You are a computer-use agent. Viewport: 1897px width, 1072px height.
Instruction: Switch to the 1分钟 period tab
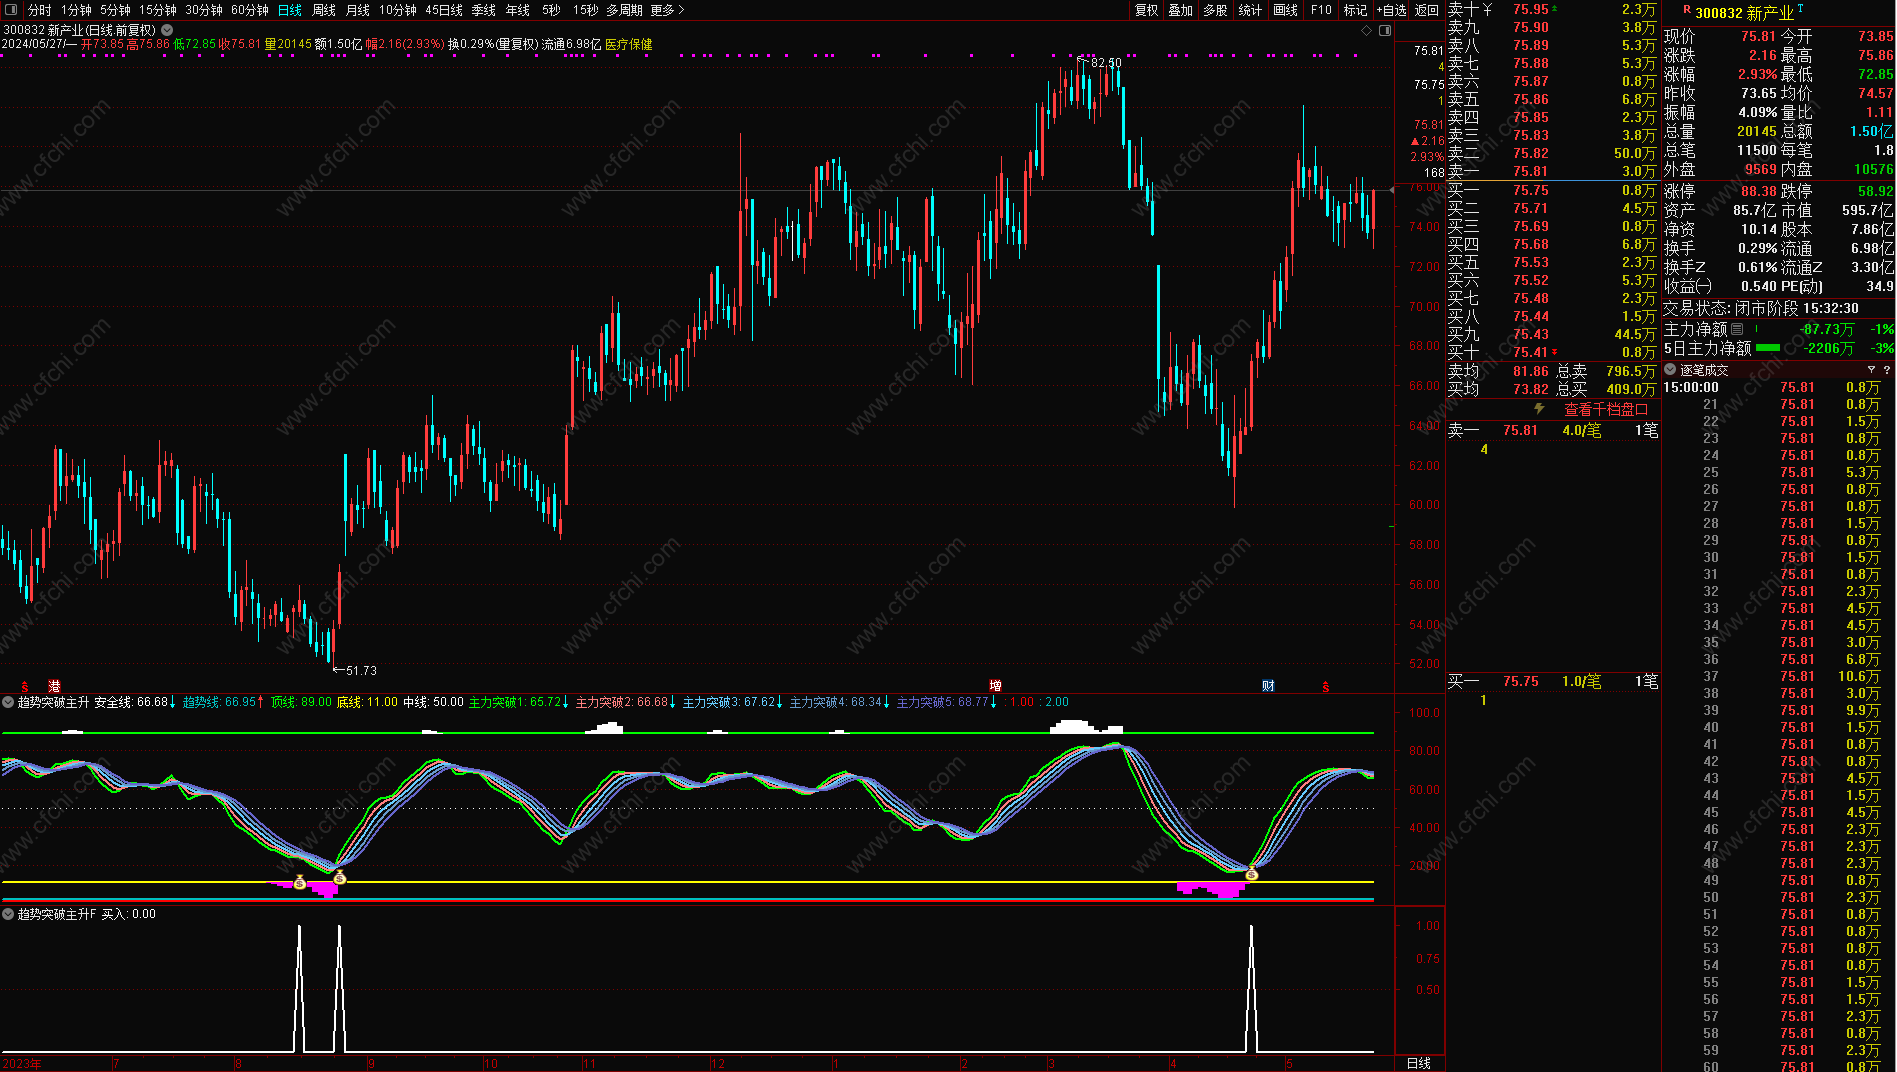pos(76,10)
